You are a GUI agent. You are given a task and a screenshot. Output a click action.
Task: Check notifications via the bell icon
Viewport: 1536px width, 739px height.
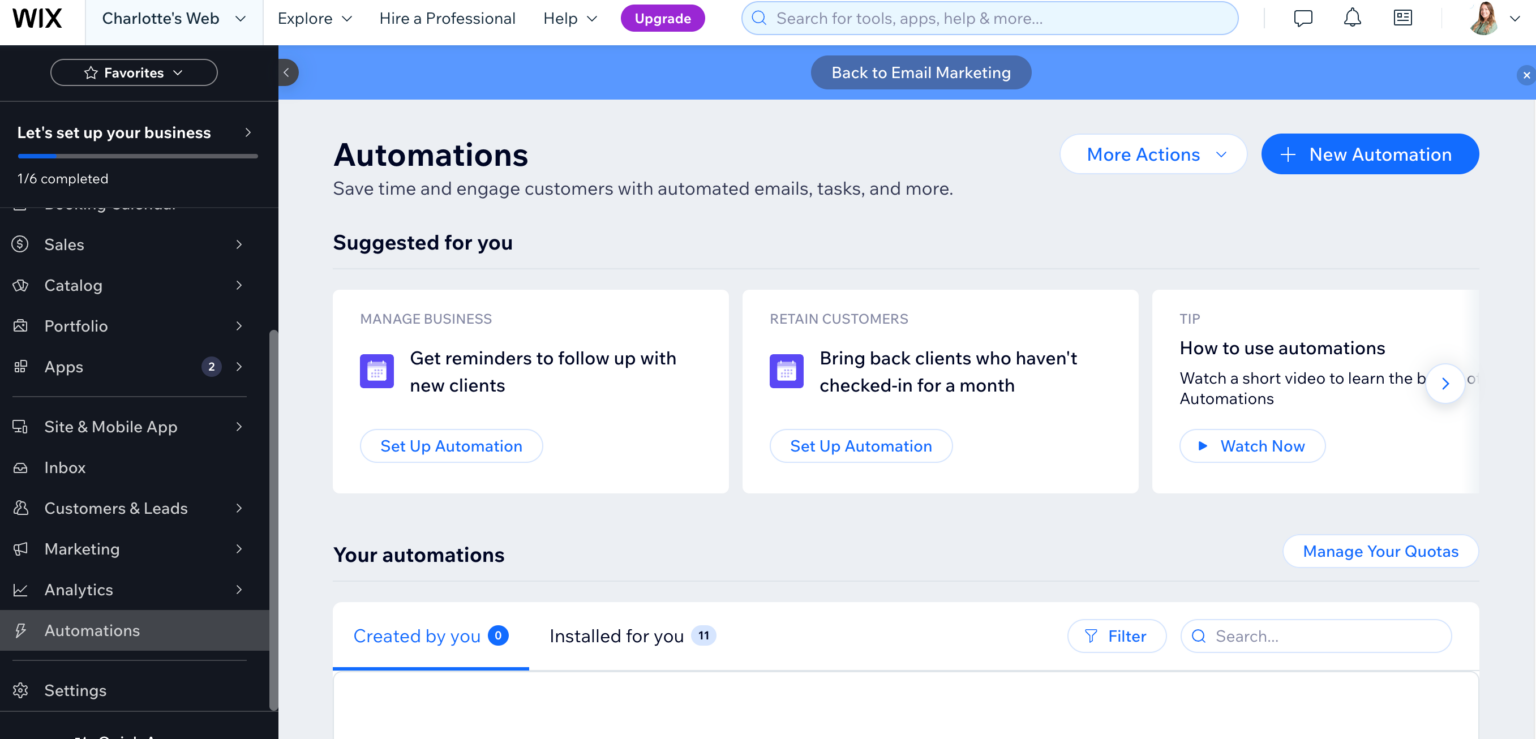(1352, 17)
